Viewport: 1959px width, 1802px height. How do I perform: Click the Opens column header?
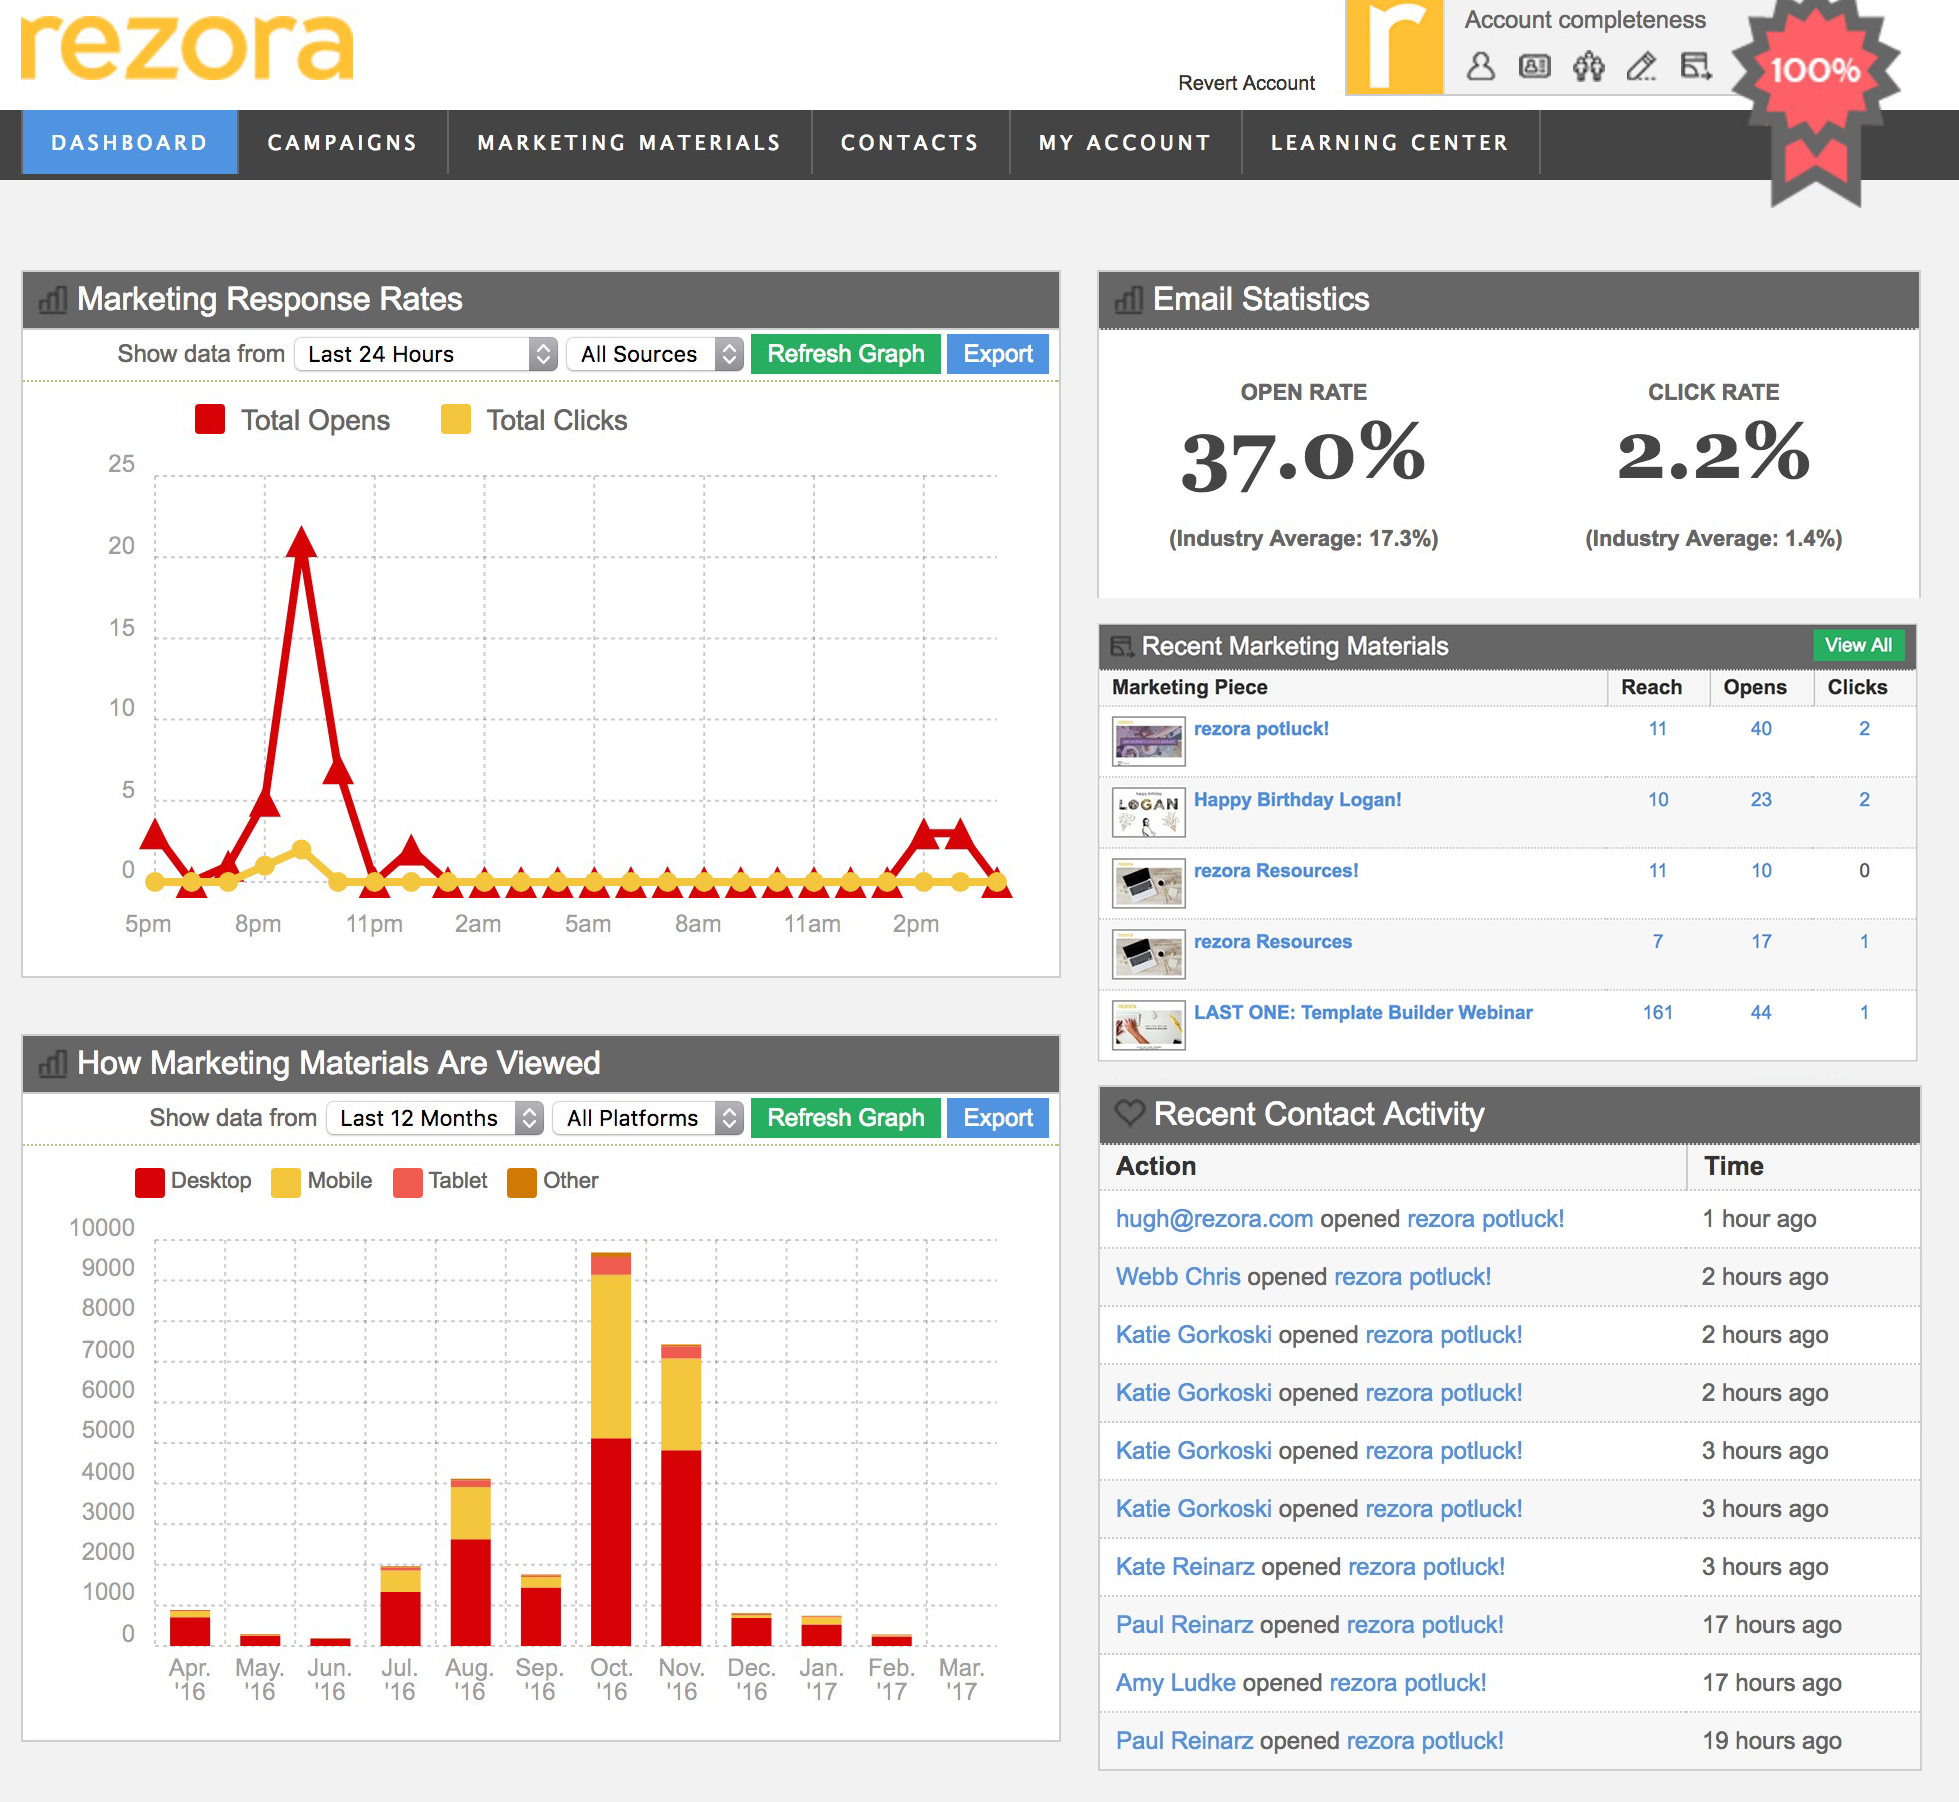1755,687
